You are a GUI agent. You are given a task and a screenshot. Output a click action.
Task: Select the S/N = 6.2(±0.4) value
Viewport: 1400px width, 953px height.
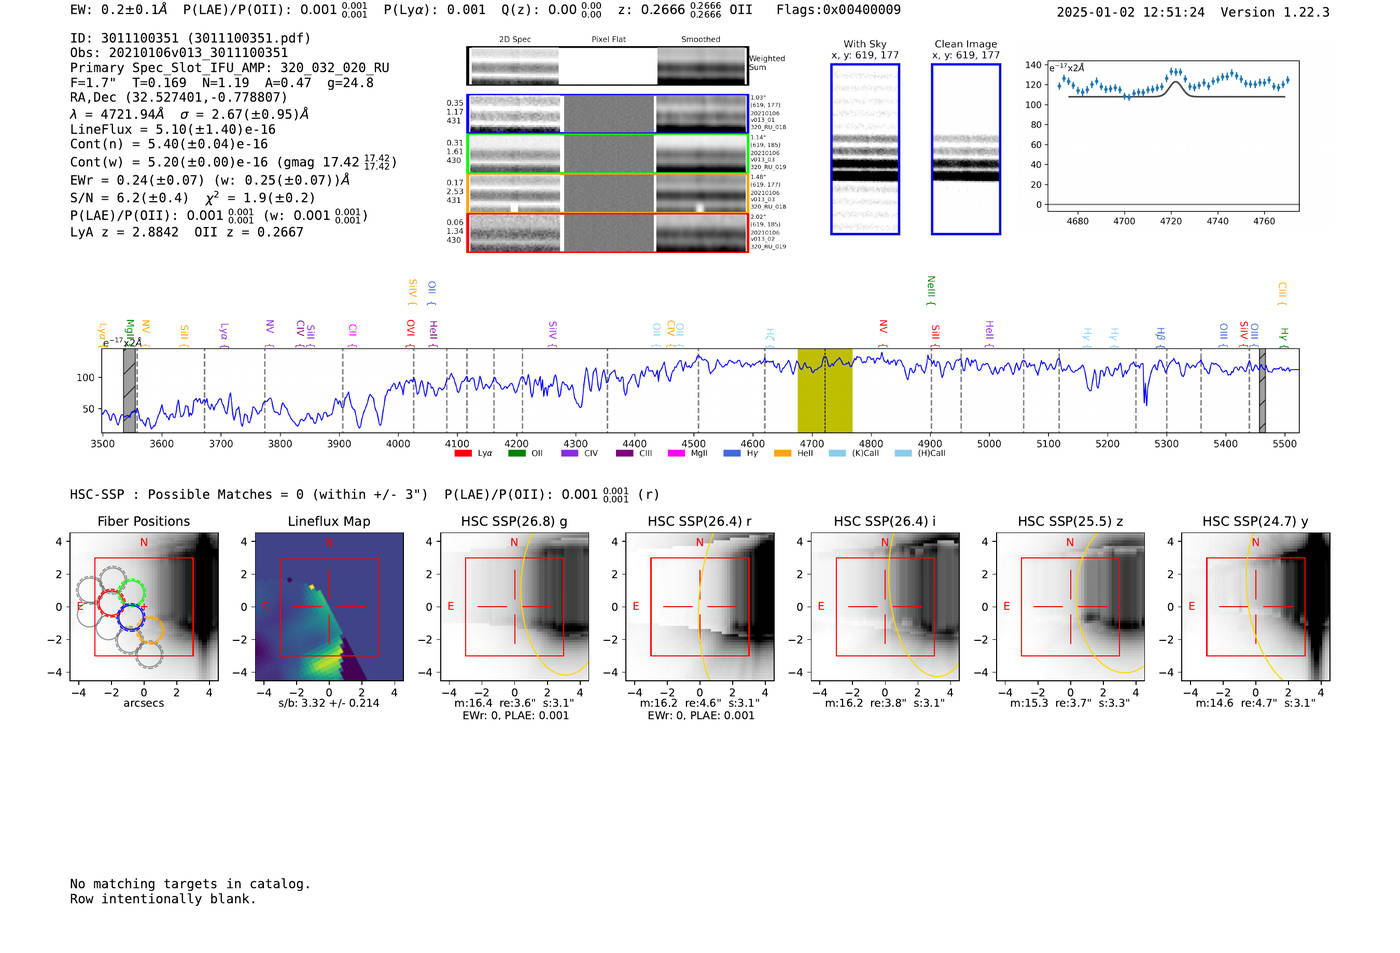[x=129, y=197]
